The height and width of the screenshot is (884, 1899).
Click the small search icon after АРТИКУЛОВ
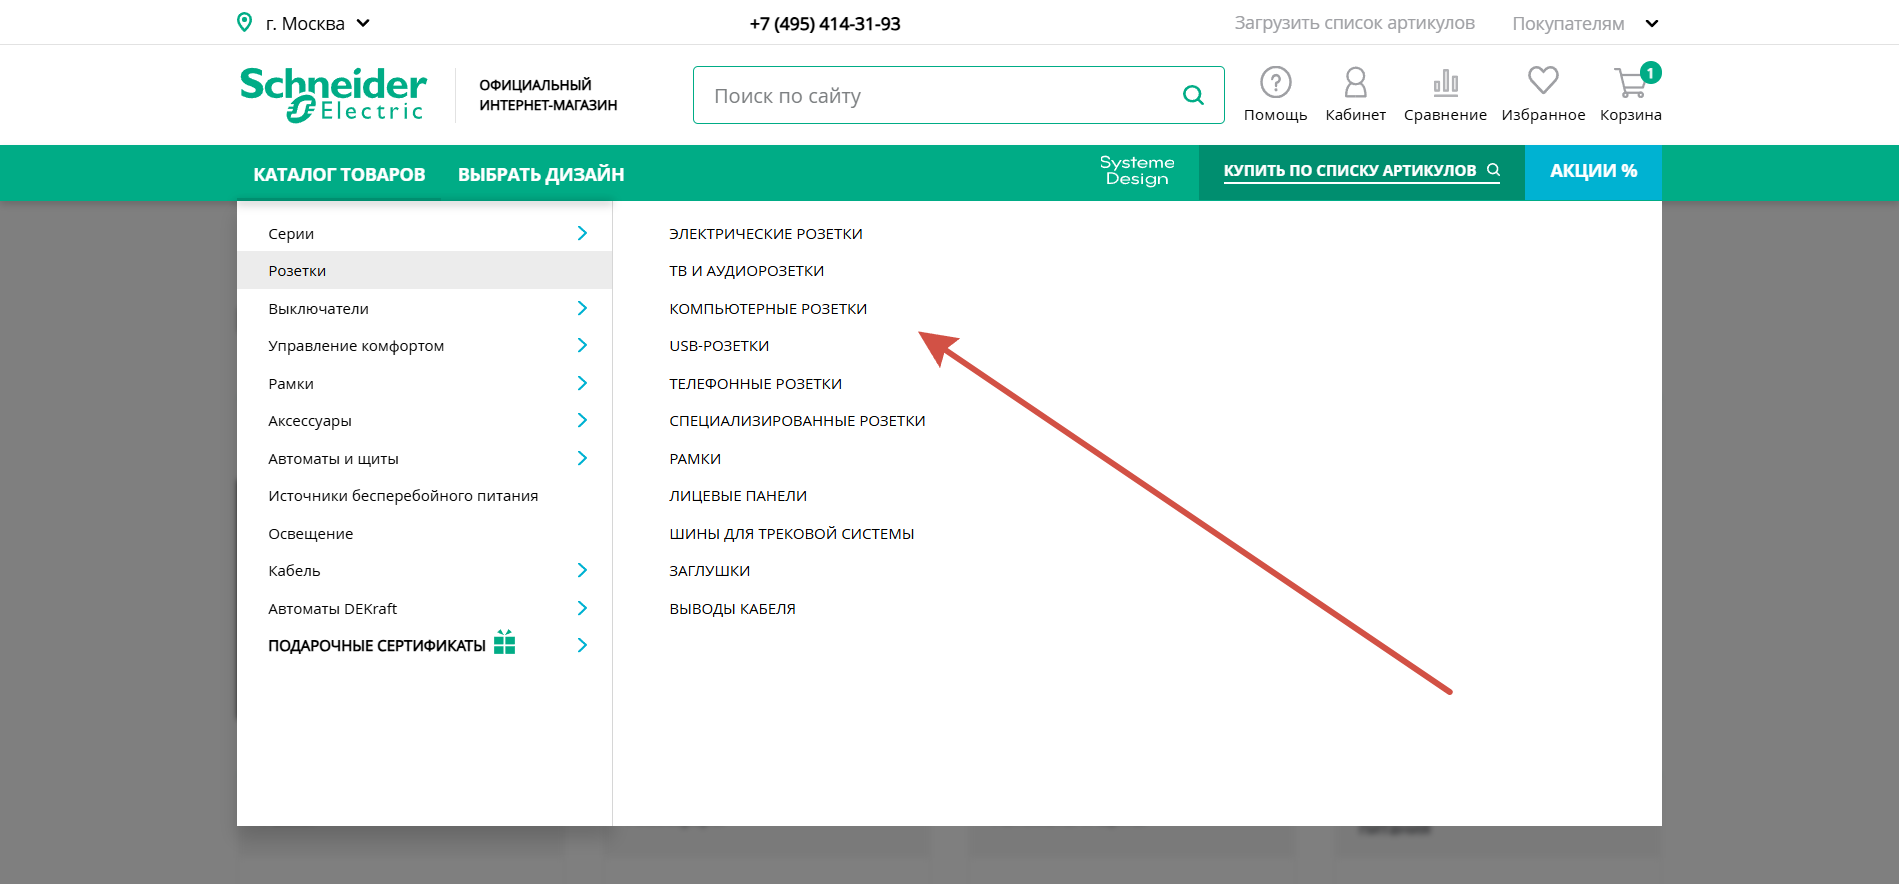(1493, 170)
